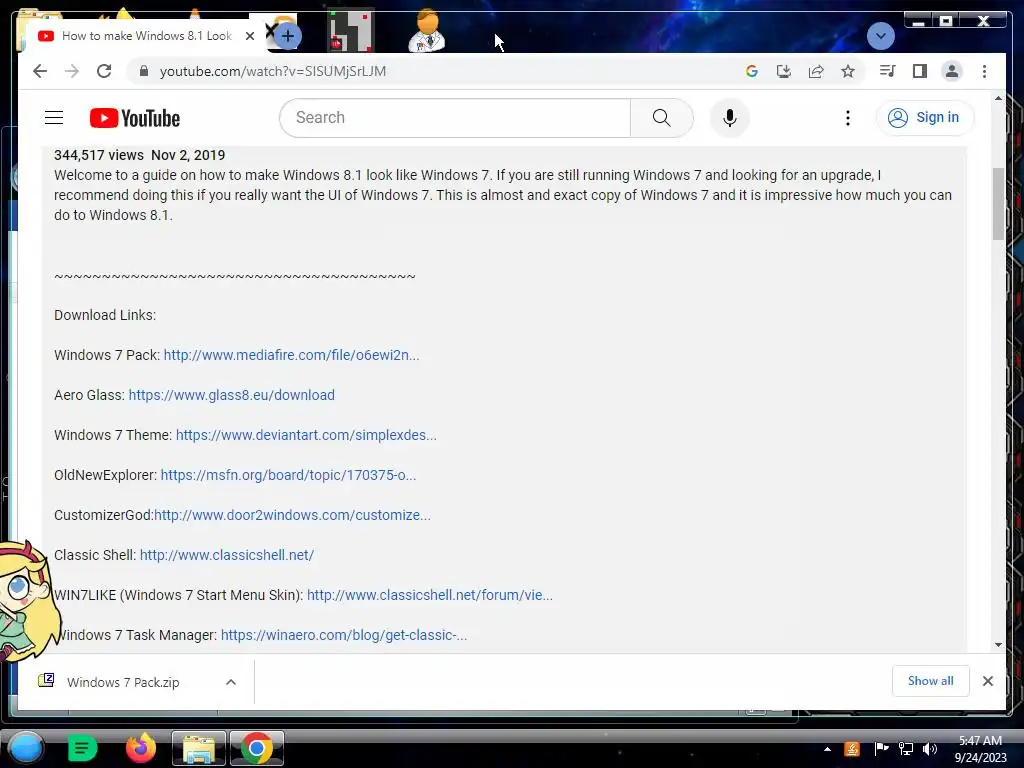View site info via padlock icon
Image resolution: width=1024 pixels, height=768 pixels.
point(144,71)
